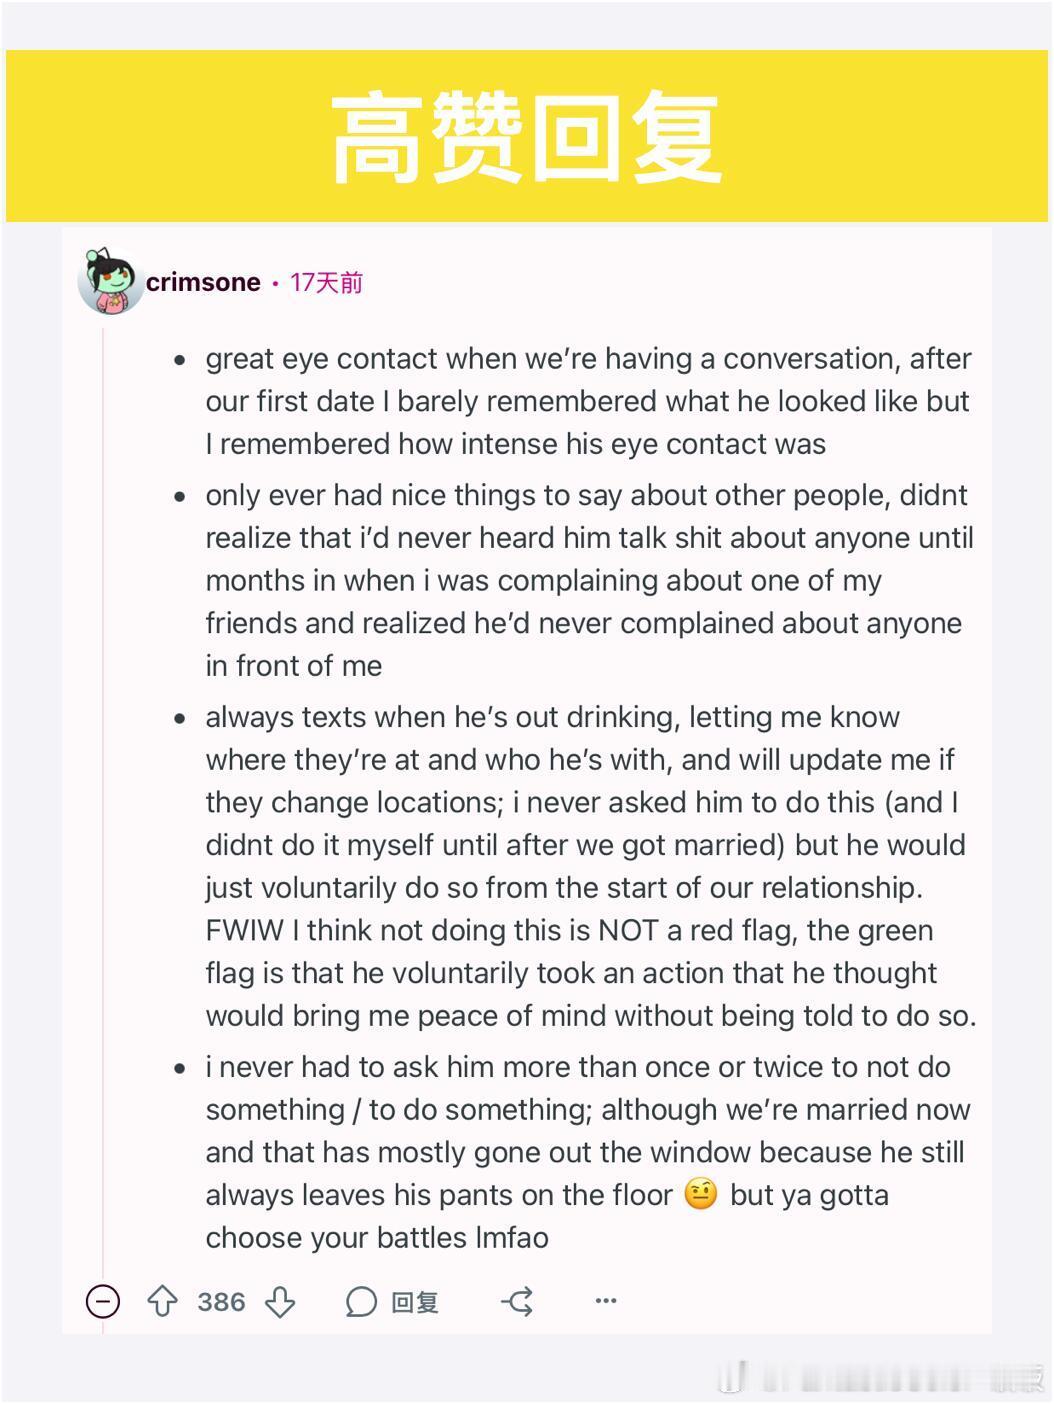
Task: Click the first bullet point marker
Action: 180,360
